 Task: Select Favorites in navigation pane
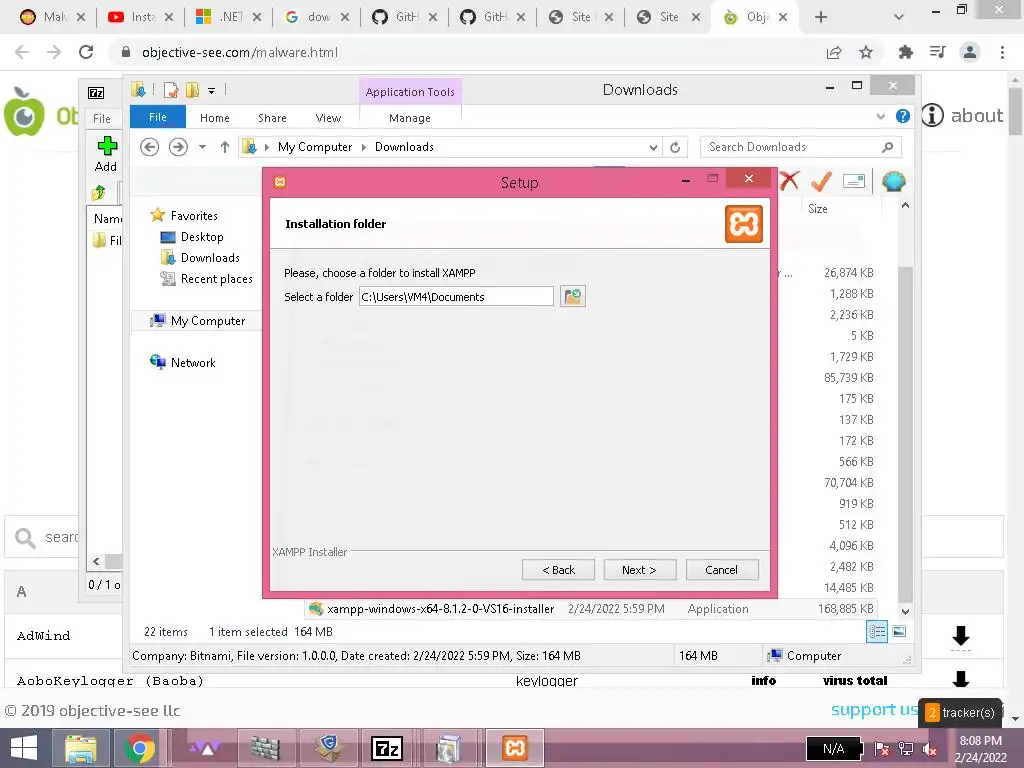click(193, 216)
